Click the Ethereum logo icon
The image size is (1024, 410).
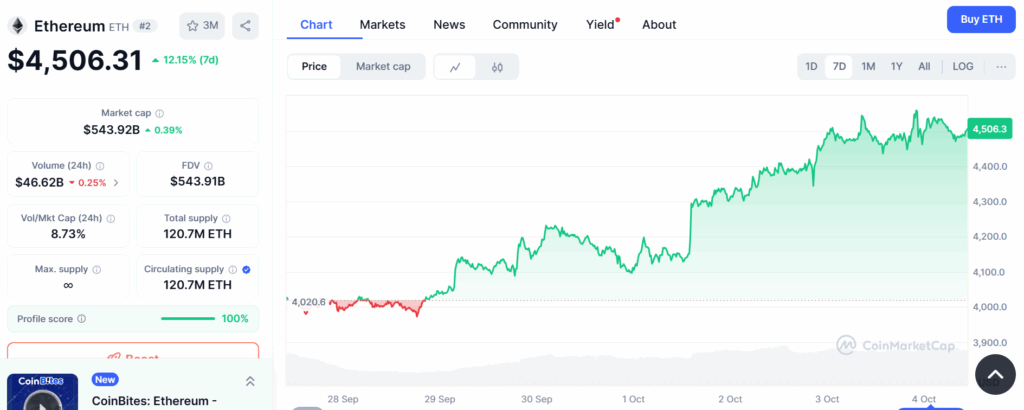[x=18, y=26]
